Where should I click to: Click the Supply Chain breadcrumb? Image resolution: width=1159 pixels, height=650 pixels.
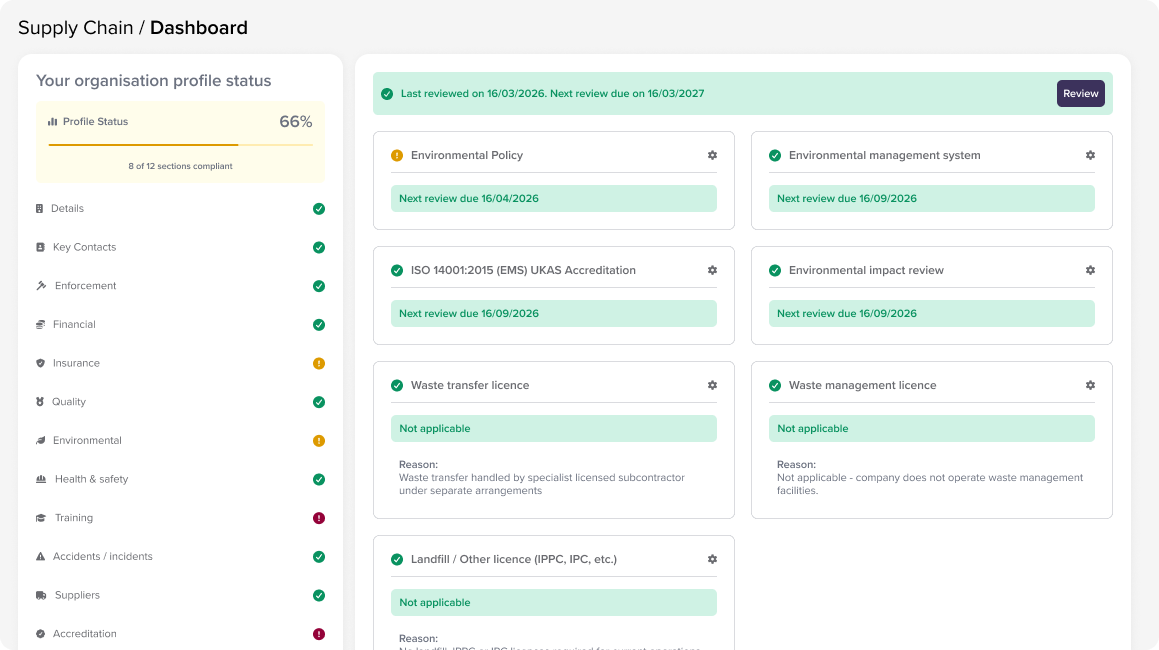[75, 28]
